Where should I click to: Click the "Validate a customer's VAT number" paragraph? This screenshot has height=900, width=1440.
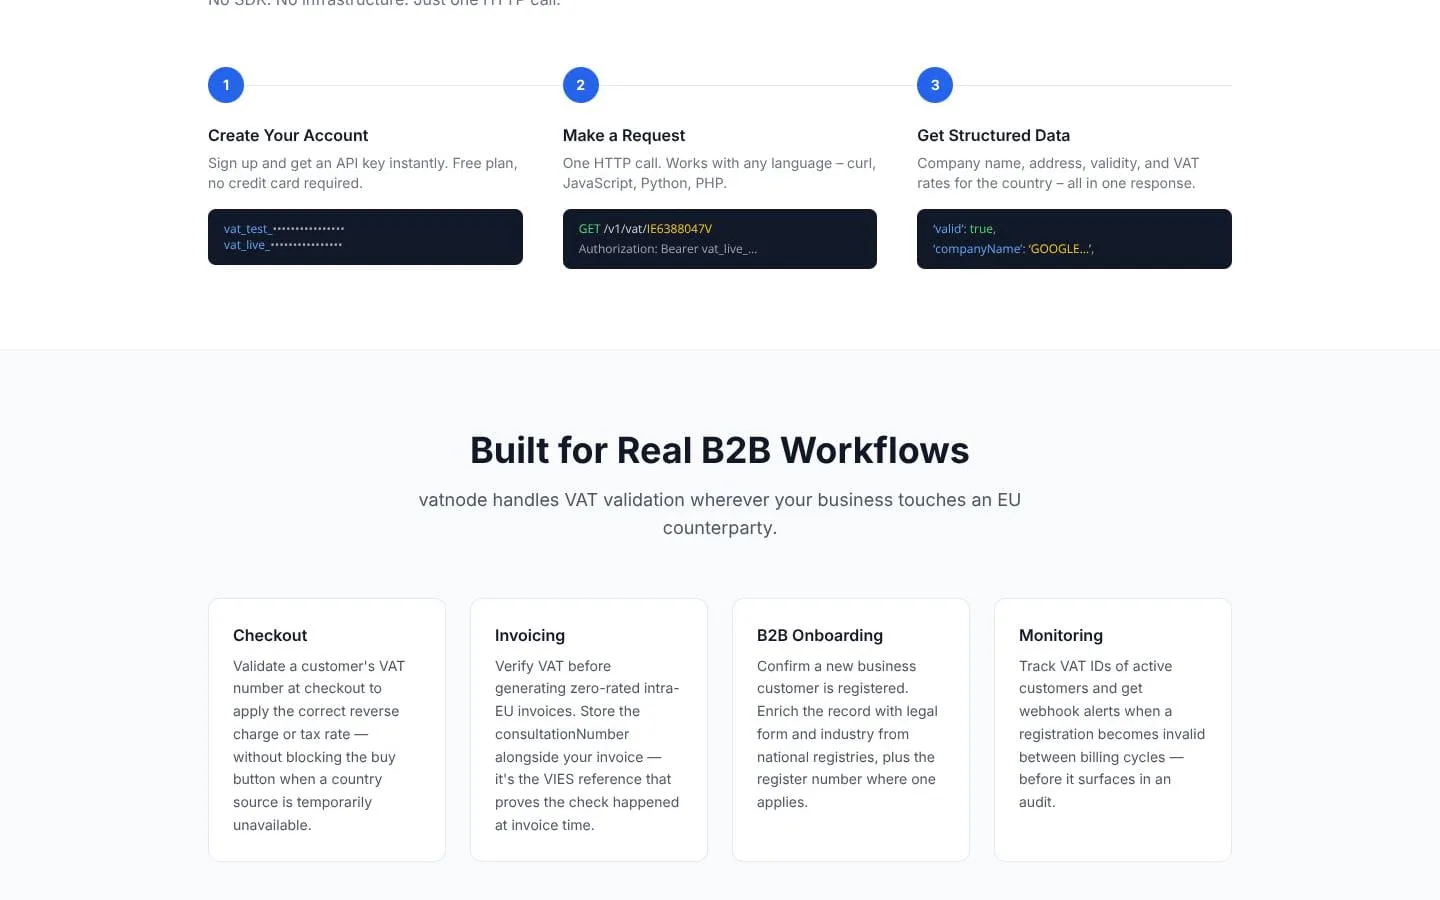(x=320, y=745)
